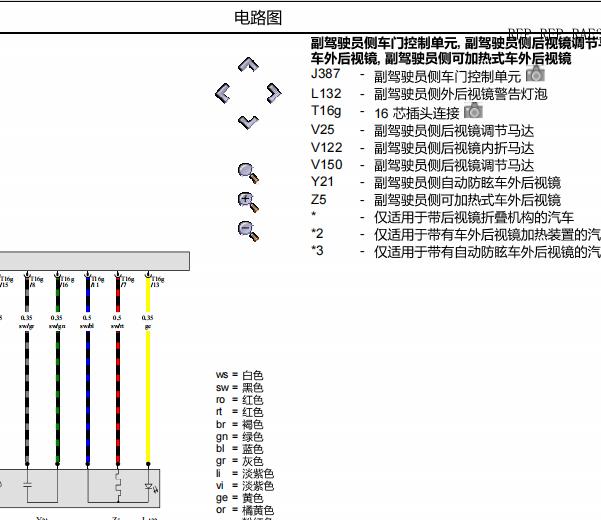Click the 电路图 page title
Screen dimensions: 601x520
(258, 18)
